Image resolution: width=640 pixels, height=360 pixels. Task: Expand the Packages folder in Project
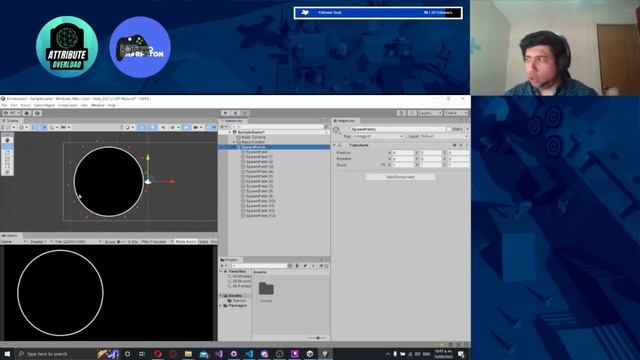[x=221, y=305]
